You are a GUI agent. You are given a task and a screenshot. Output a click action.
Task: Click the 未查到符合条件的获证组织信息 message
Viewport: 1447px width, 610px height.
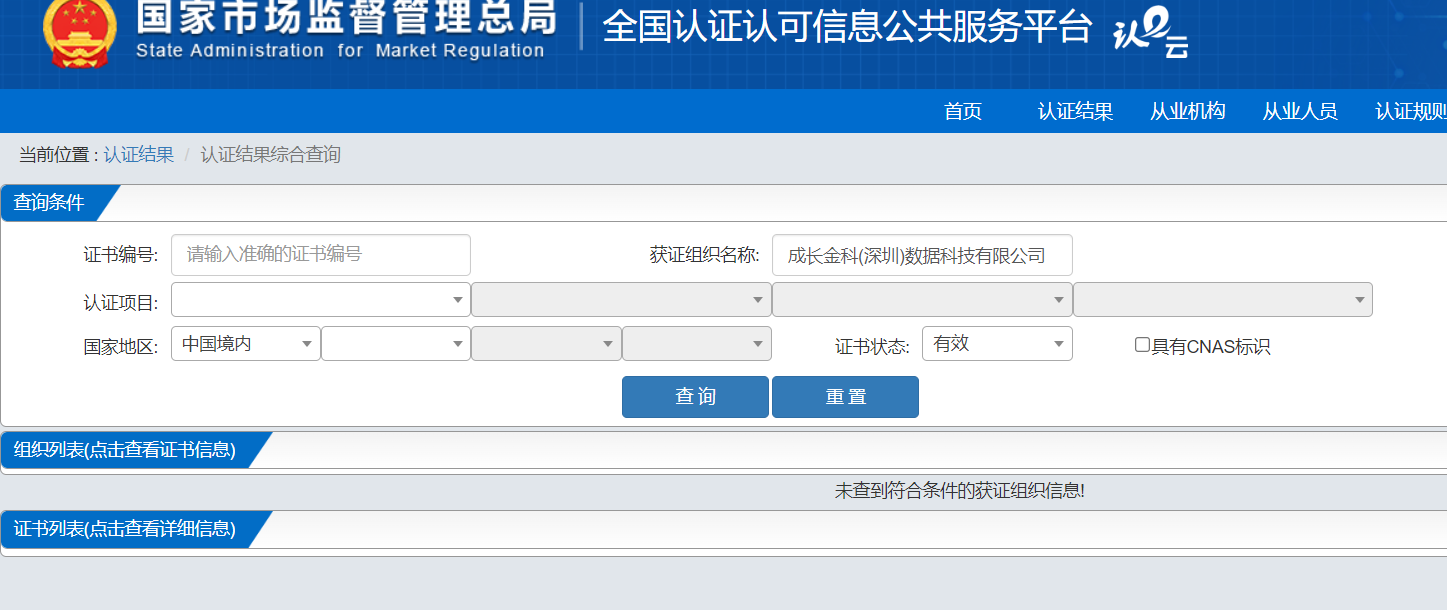pos(960,491)
